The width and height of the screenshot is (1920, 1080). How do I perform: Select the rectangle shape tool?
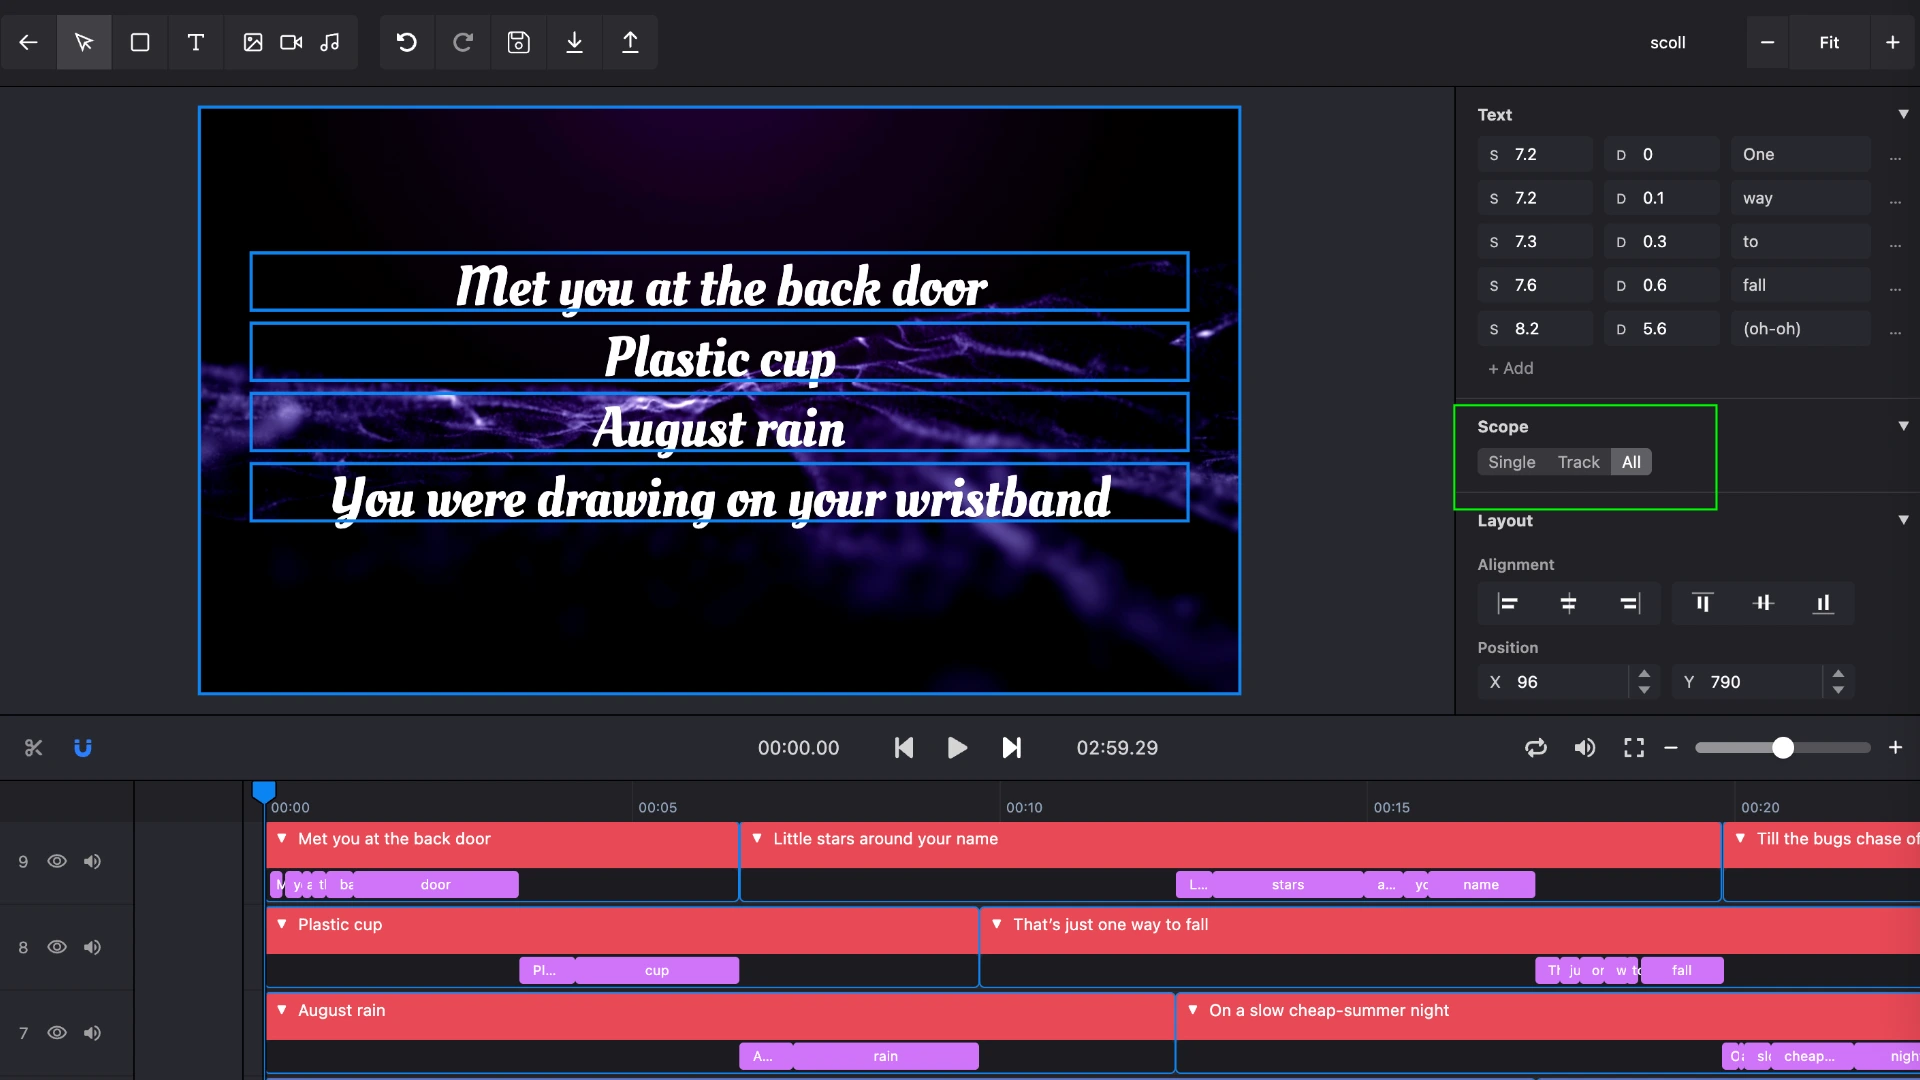tap(140, 42)
